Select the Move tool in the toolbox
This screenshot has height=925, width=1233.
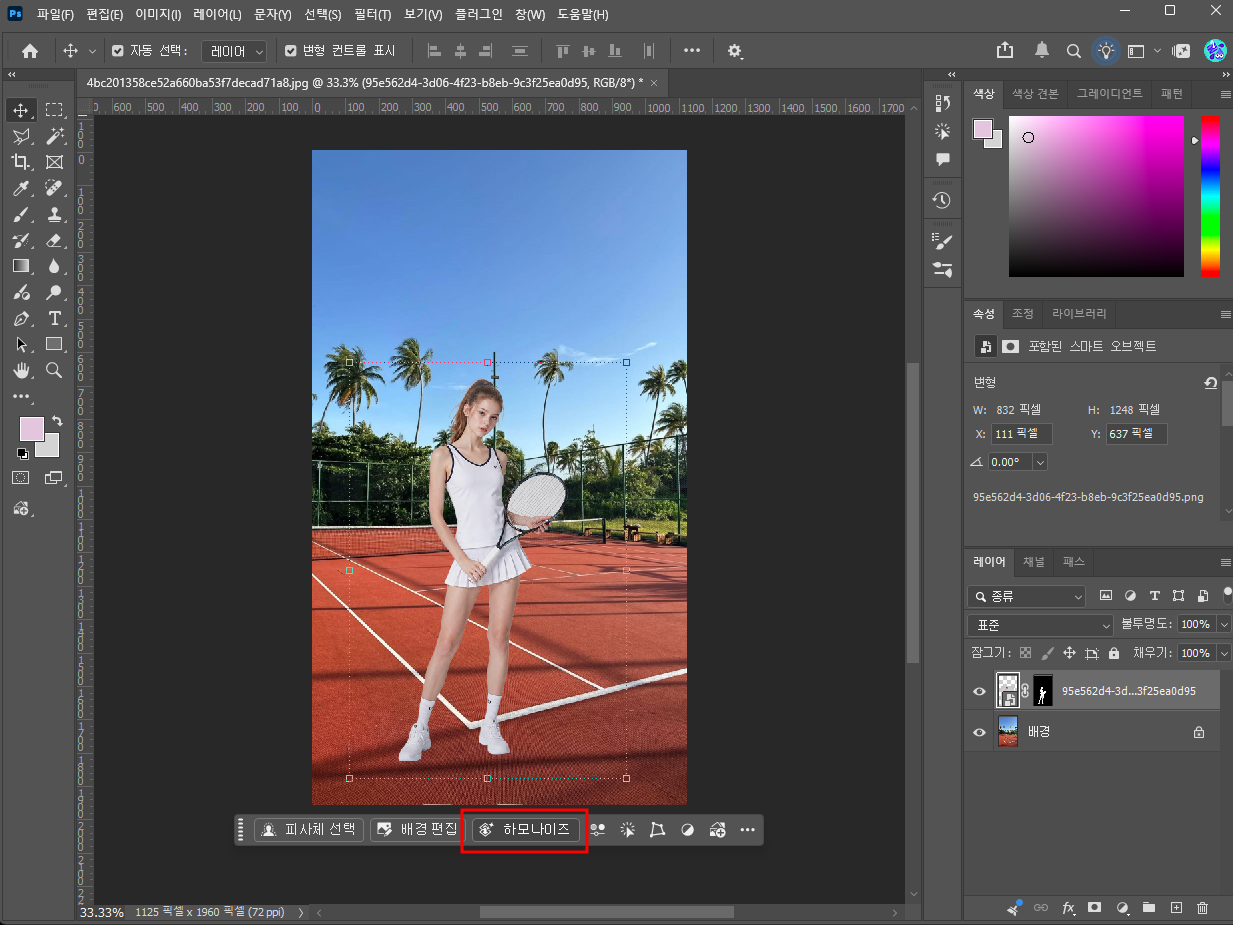coord(21,110)
